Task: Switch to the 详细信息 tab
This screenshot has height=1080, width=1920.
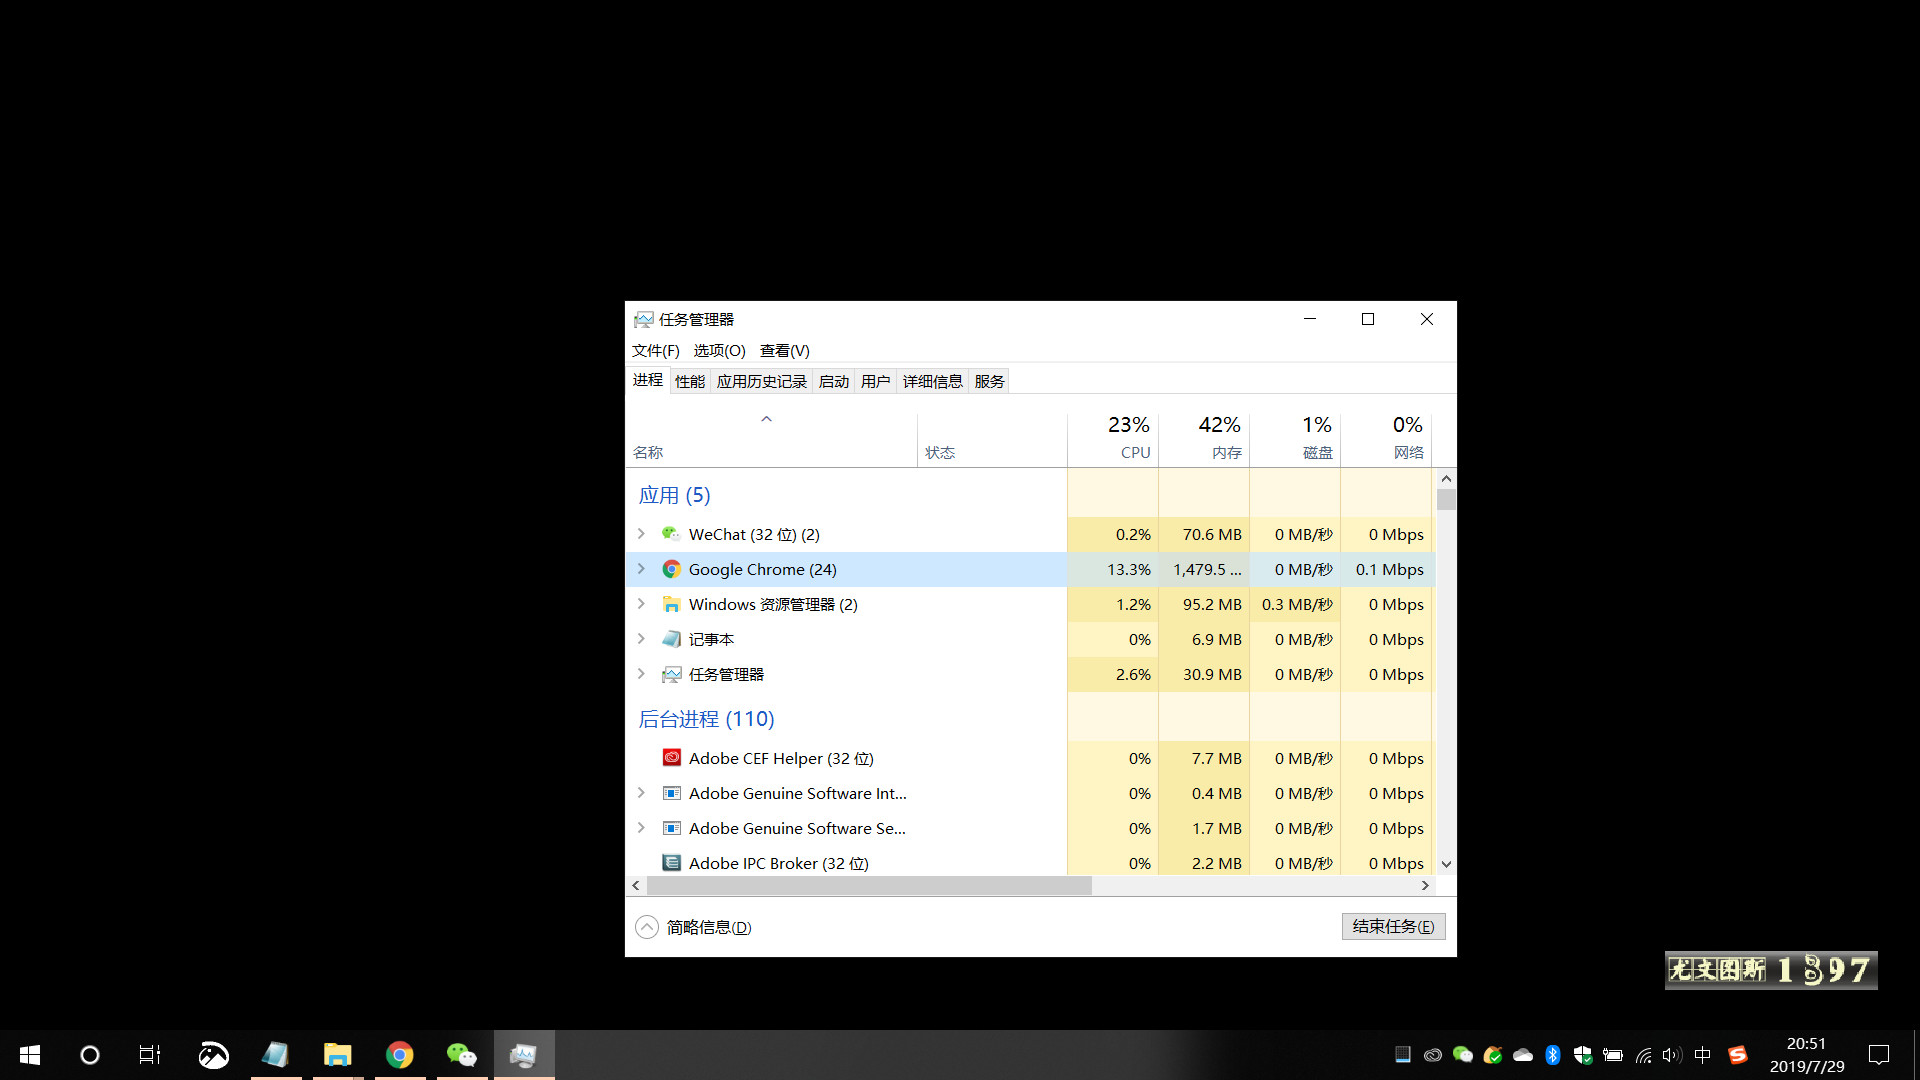Action: 932,382
